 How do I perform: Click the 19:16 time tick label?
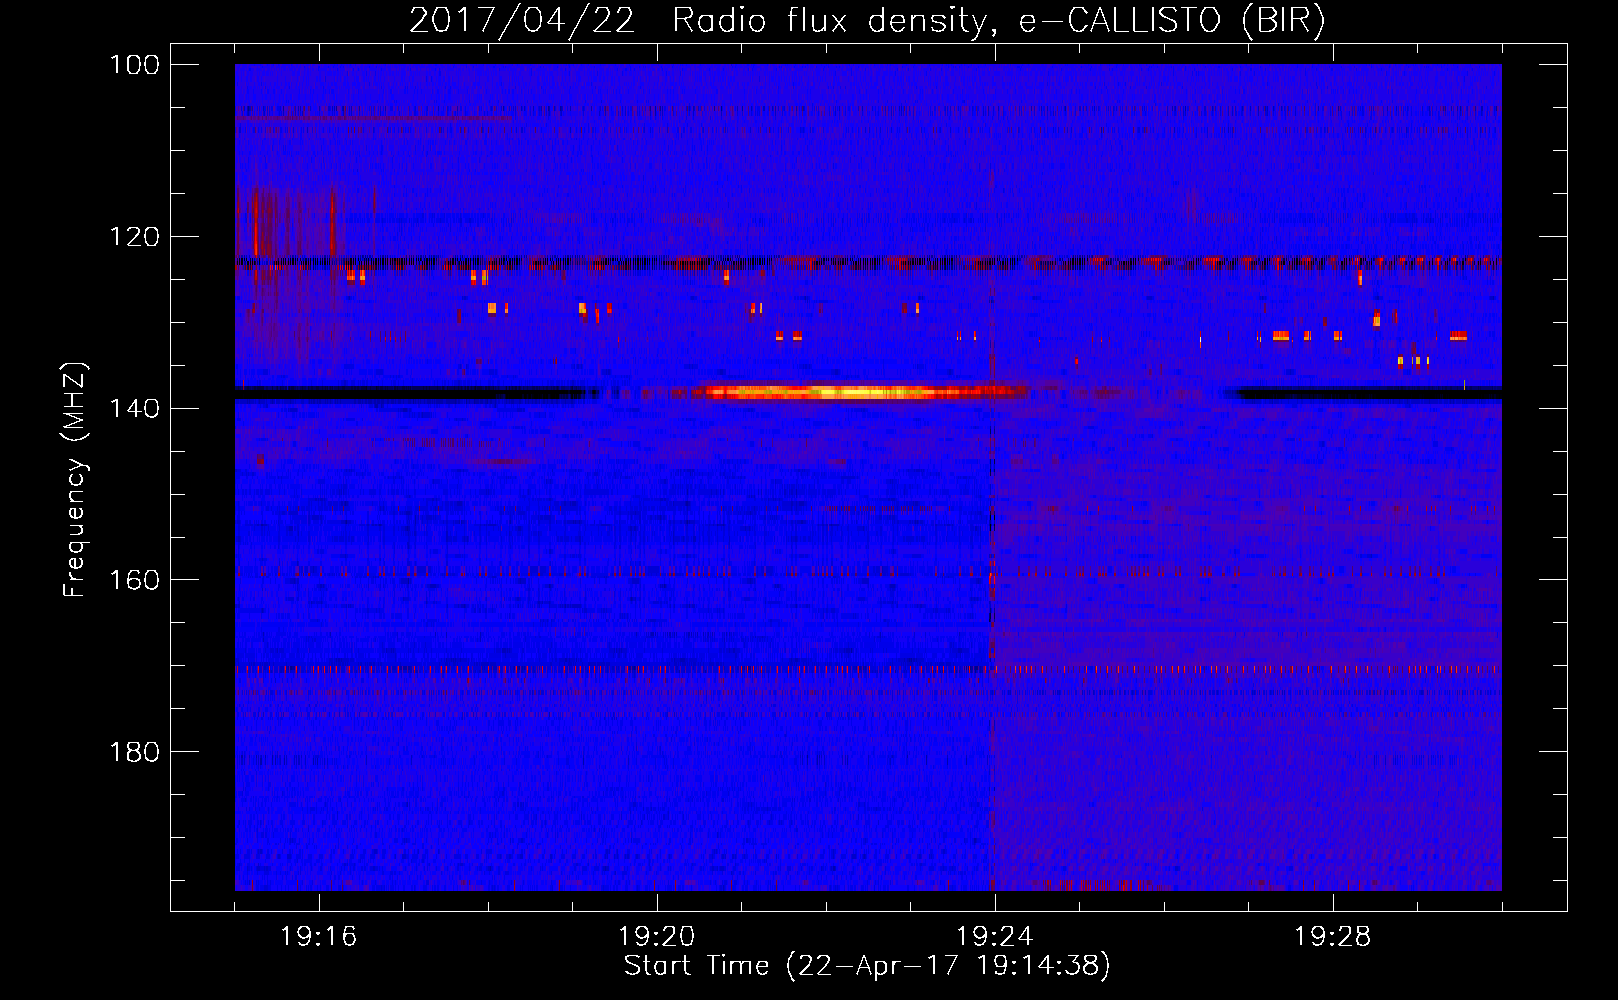(x=319, y=936)
